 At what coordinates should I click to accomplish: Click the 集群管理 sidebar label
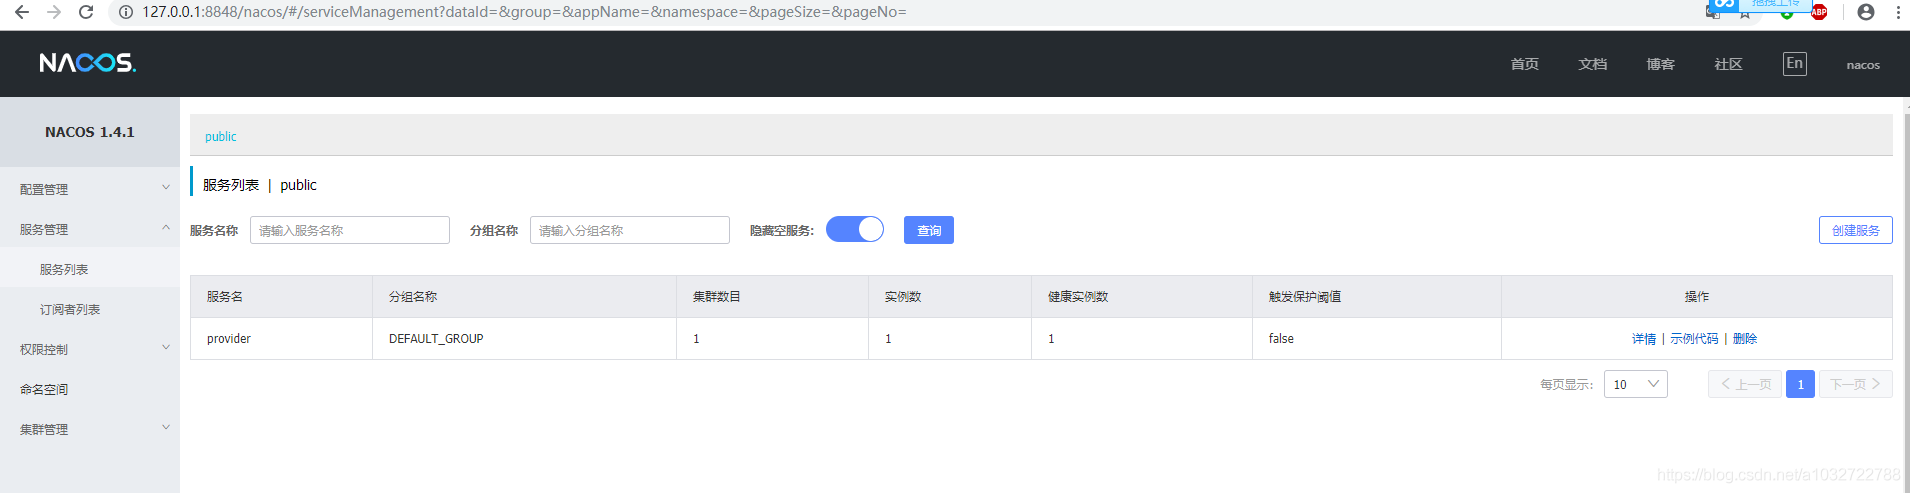44,429
